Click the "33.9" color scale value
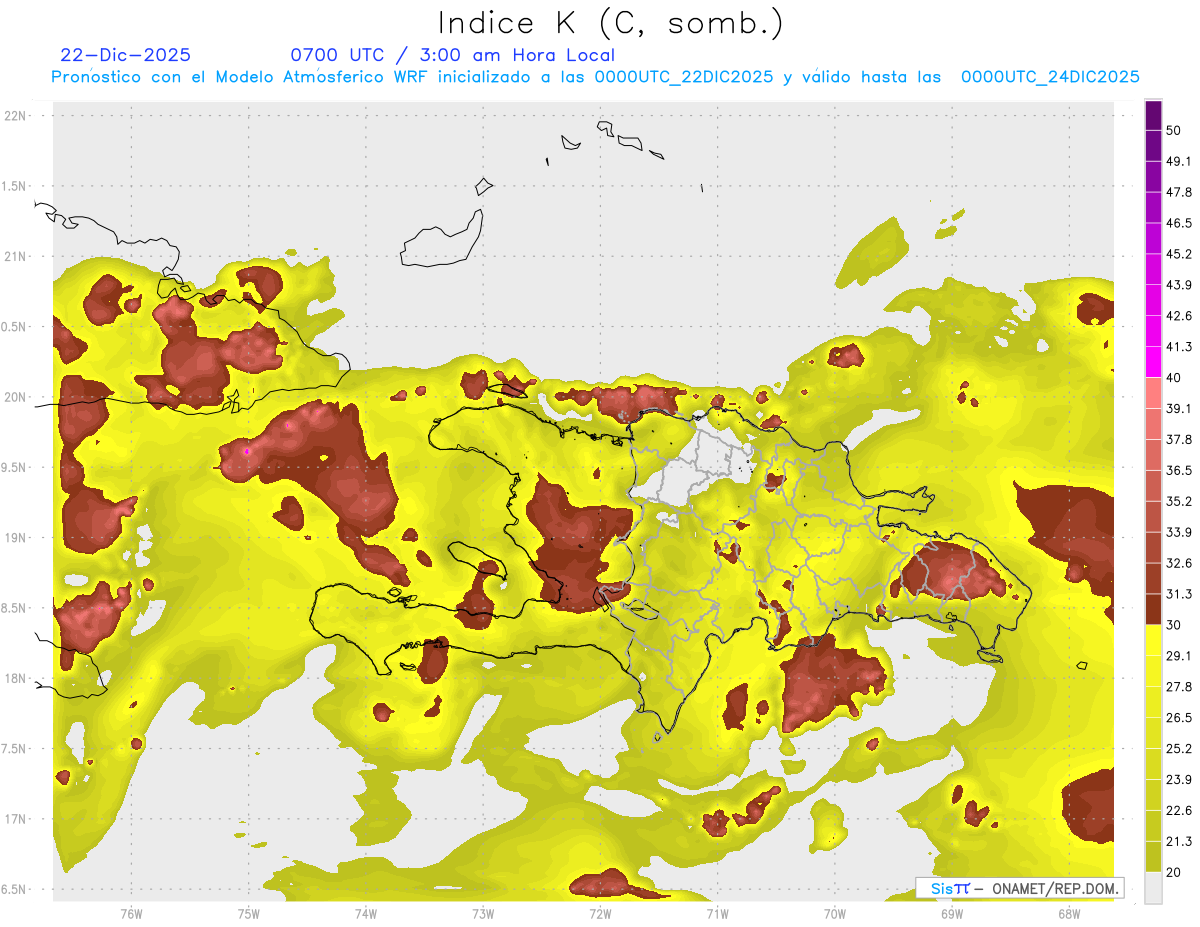Screen dimensions: 1200x927 pyautogui.click(x=1179, y=532)
